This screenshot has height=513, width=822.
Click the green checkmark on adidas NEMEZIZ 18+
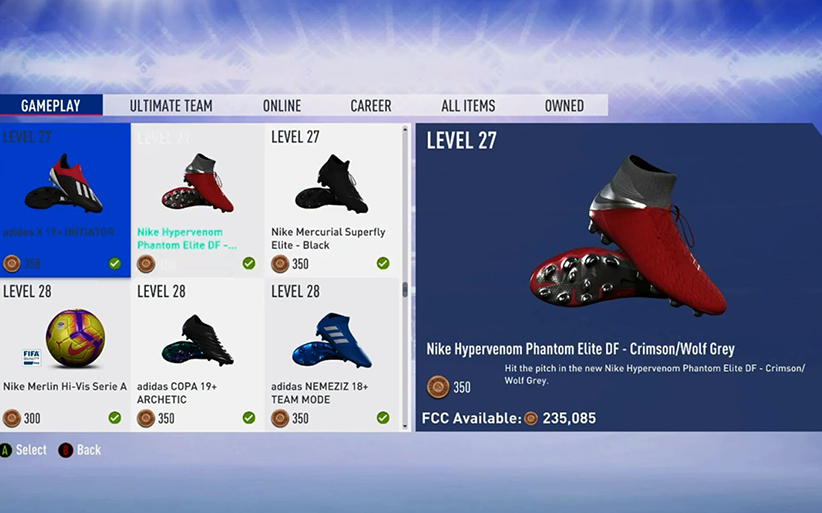(x=383, y=418)
